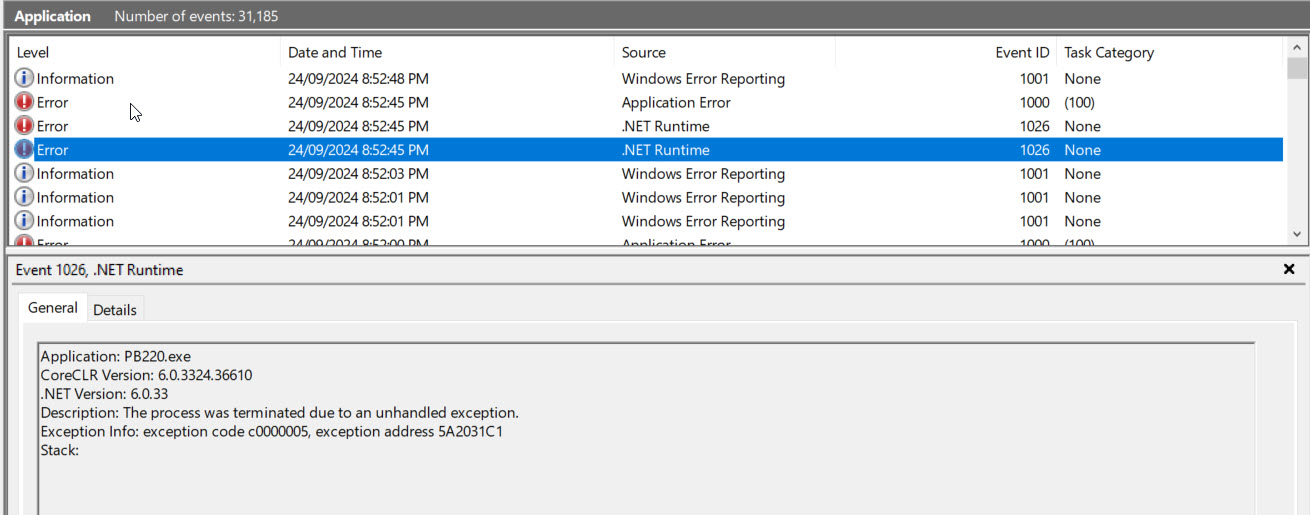Click the event list scrollbar down arrow
This screenshot has height=515, width=1310.
point(1297,234)
